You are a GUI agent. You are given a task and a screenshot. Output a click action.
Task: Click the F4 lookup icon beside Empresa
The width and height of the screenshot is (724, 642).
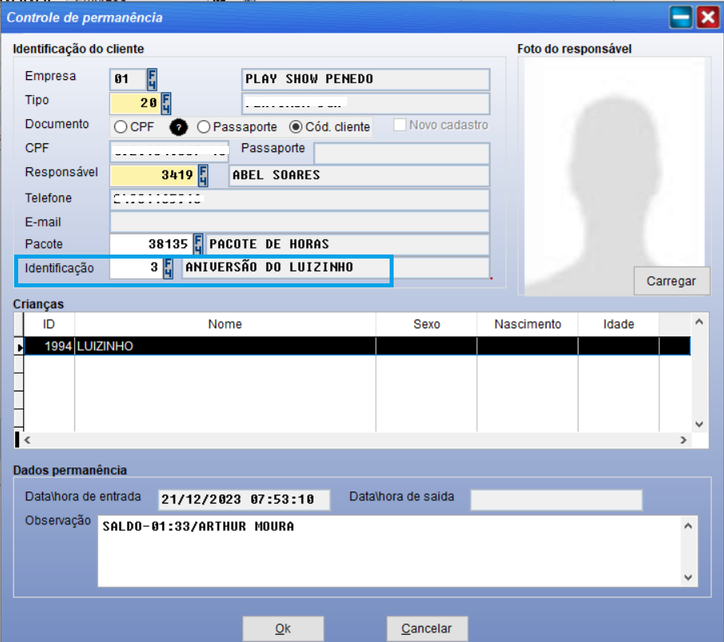pos(152,80)
